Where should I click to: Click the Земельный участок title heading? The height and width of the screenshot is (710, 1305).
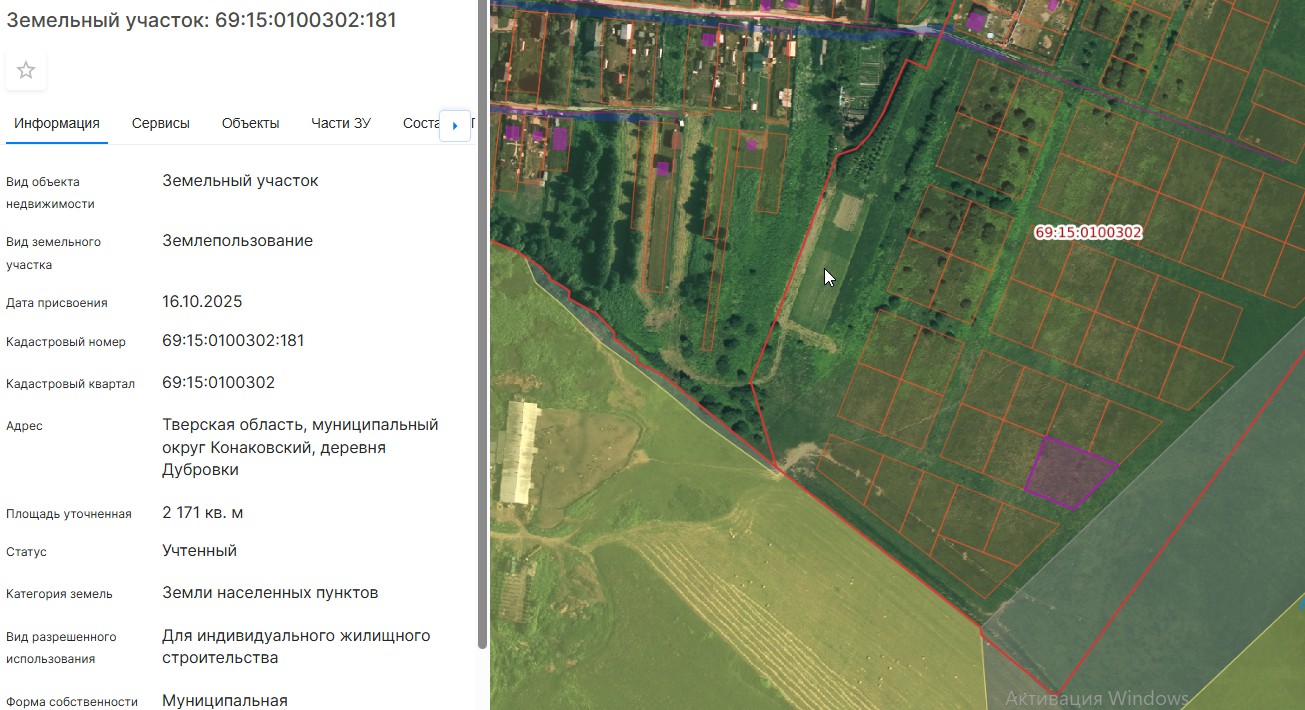201,20
